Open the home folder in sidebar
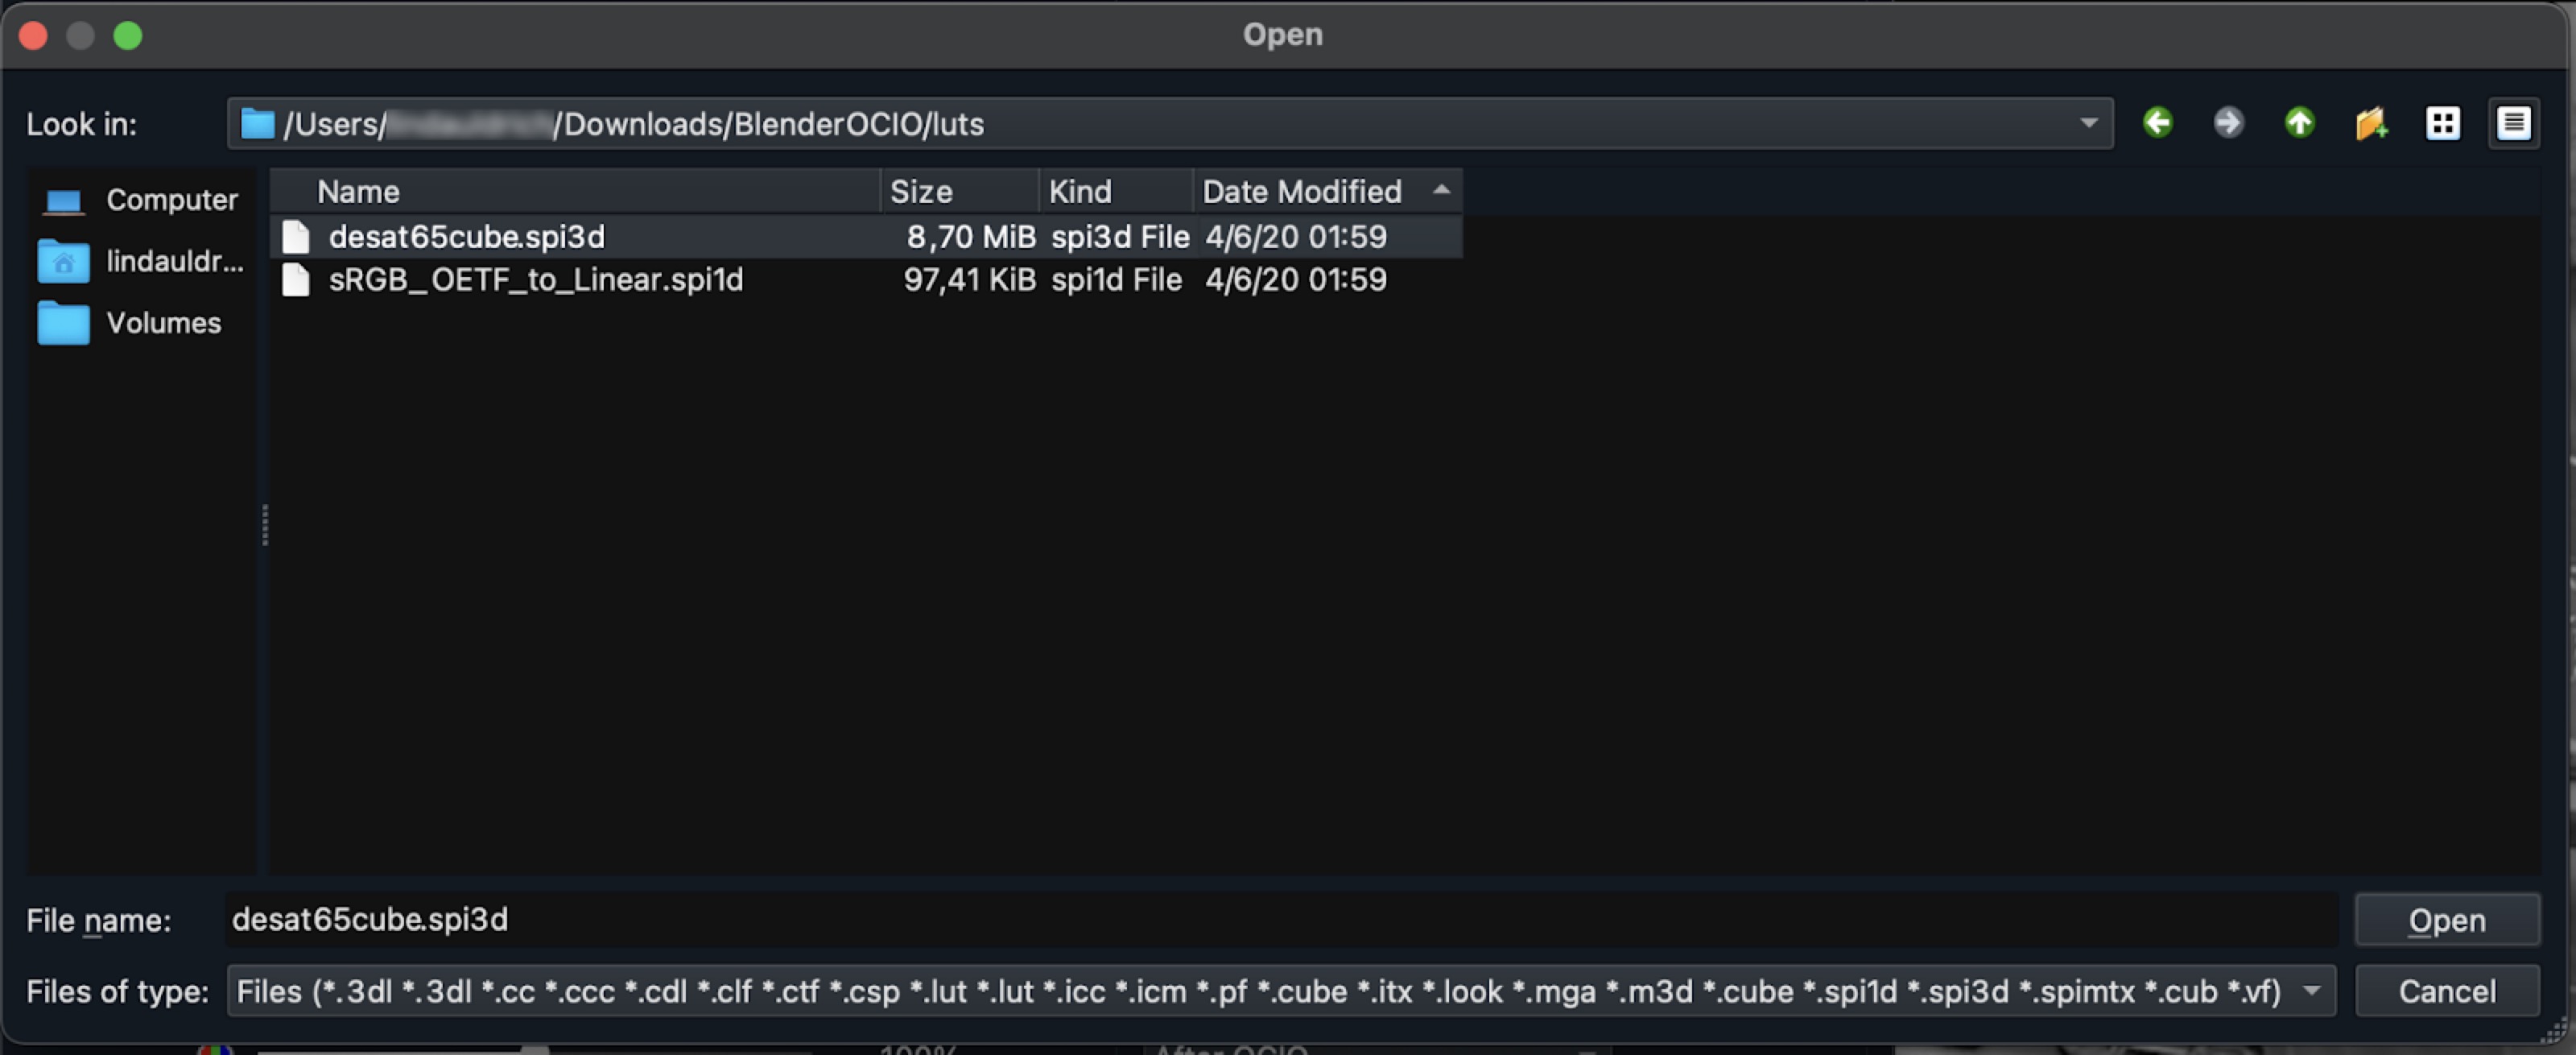The width and height of the screenshot is (2576, 1055). click(x=140, y=262)
